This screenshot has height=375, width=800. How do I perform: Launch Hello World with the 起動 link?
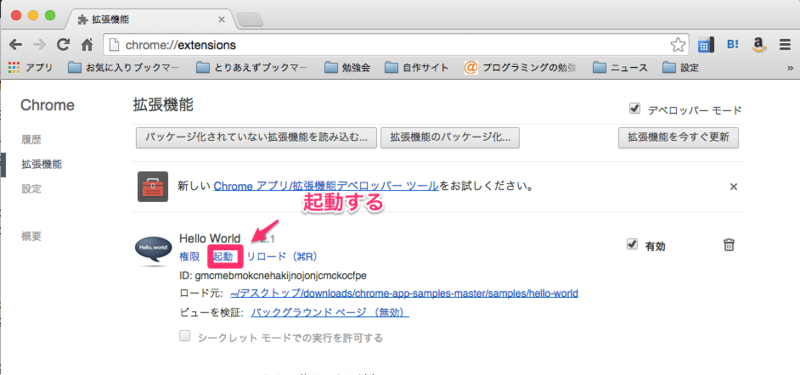pos(222,256)
